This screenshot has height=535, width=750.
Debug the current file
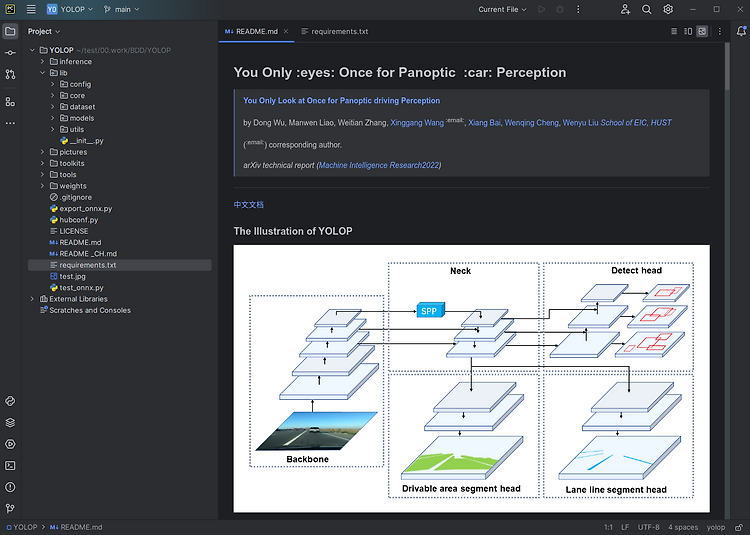[560, 9]
